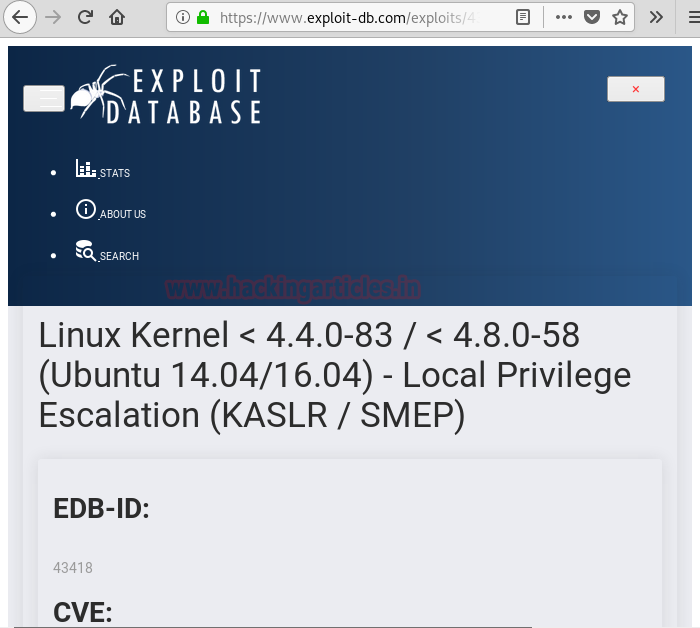This screenshot has width=700, height=628.
Task: Bookmark this page with the star
Action: coord(620,17)
